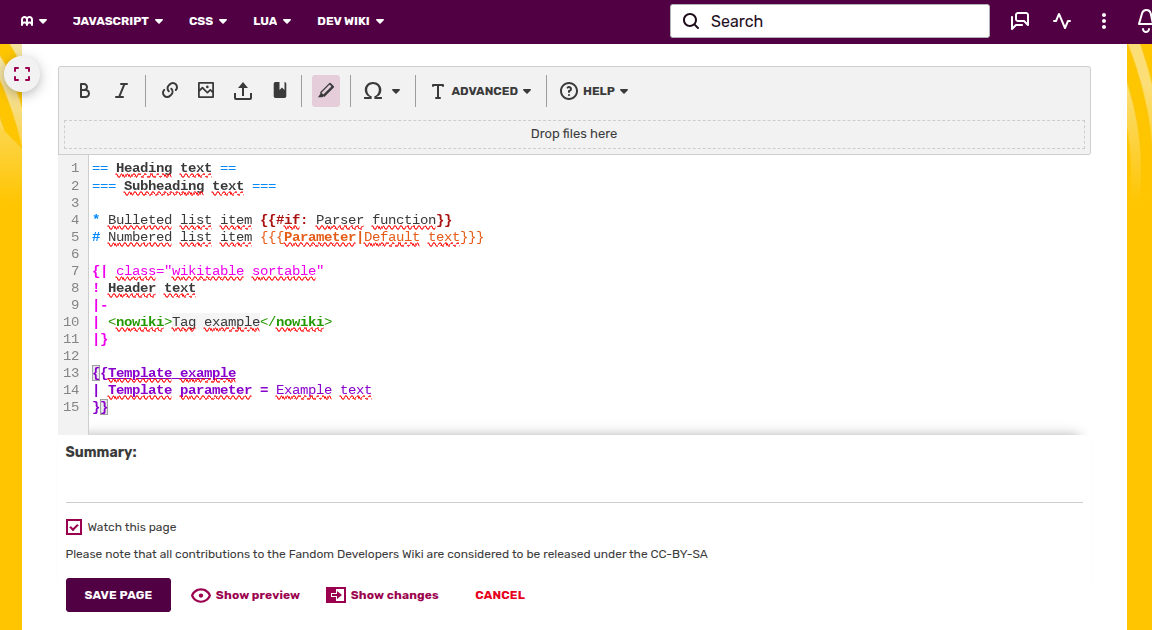Insert a link with the chain icon
This screenshot has width=1152, height=630.
[169, 90]
